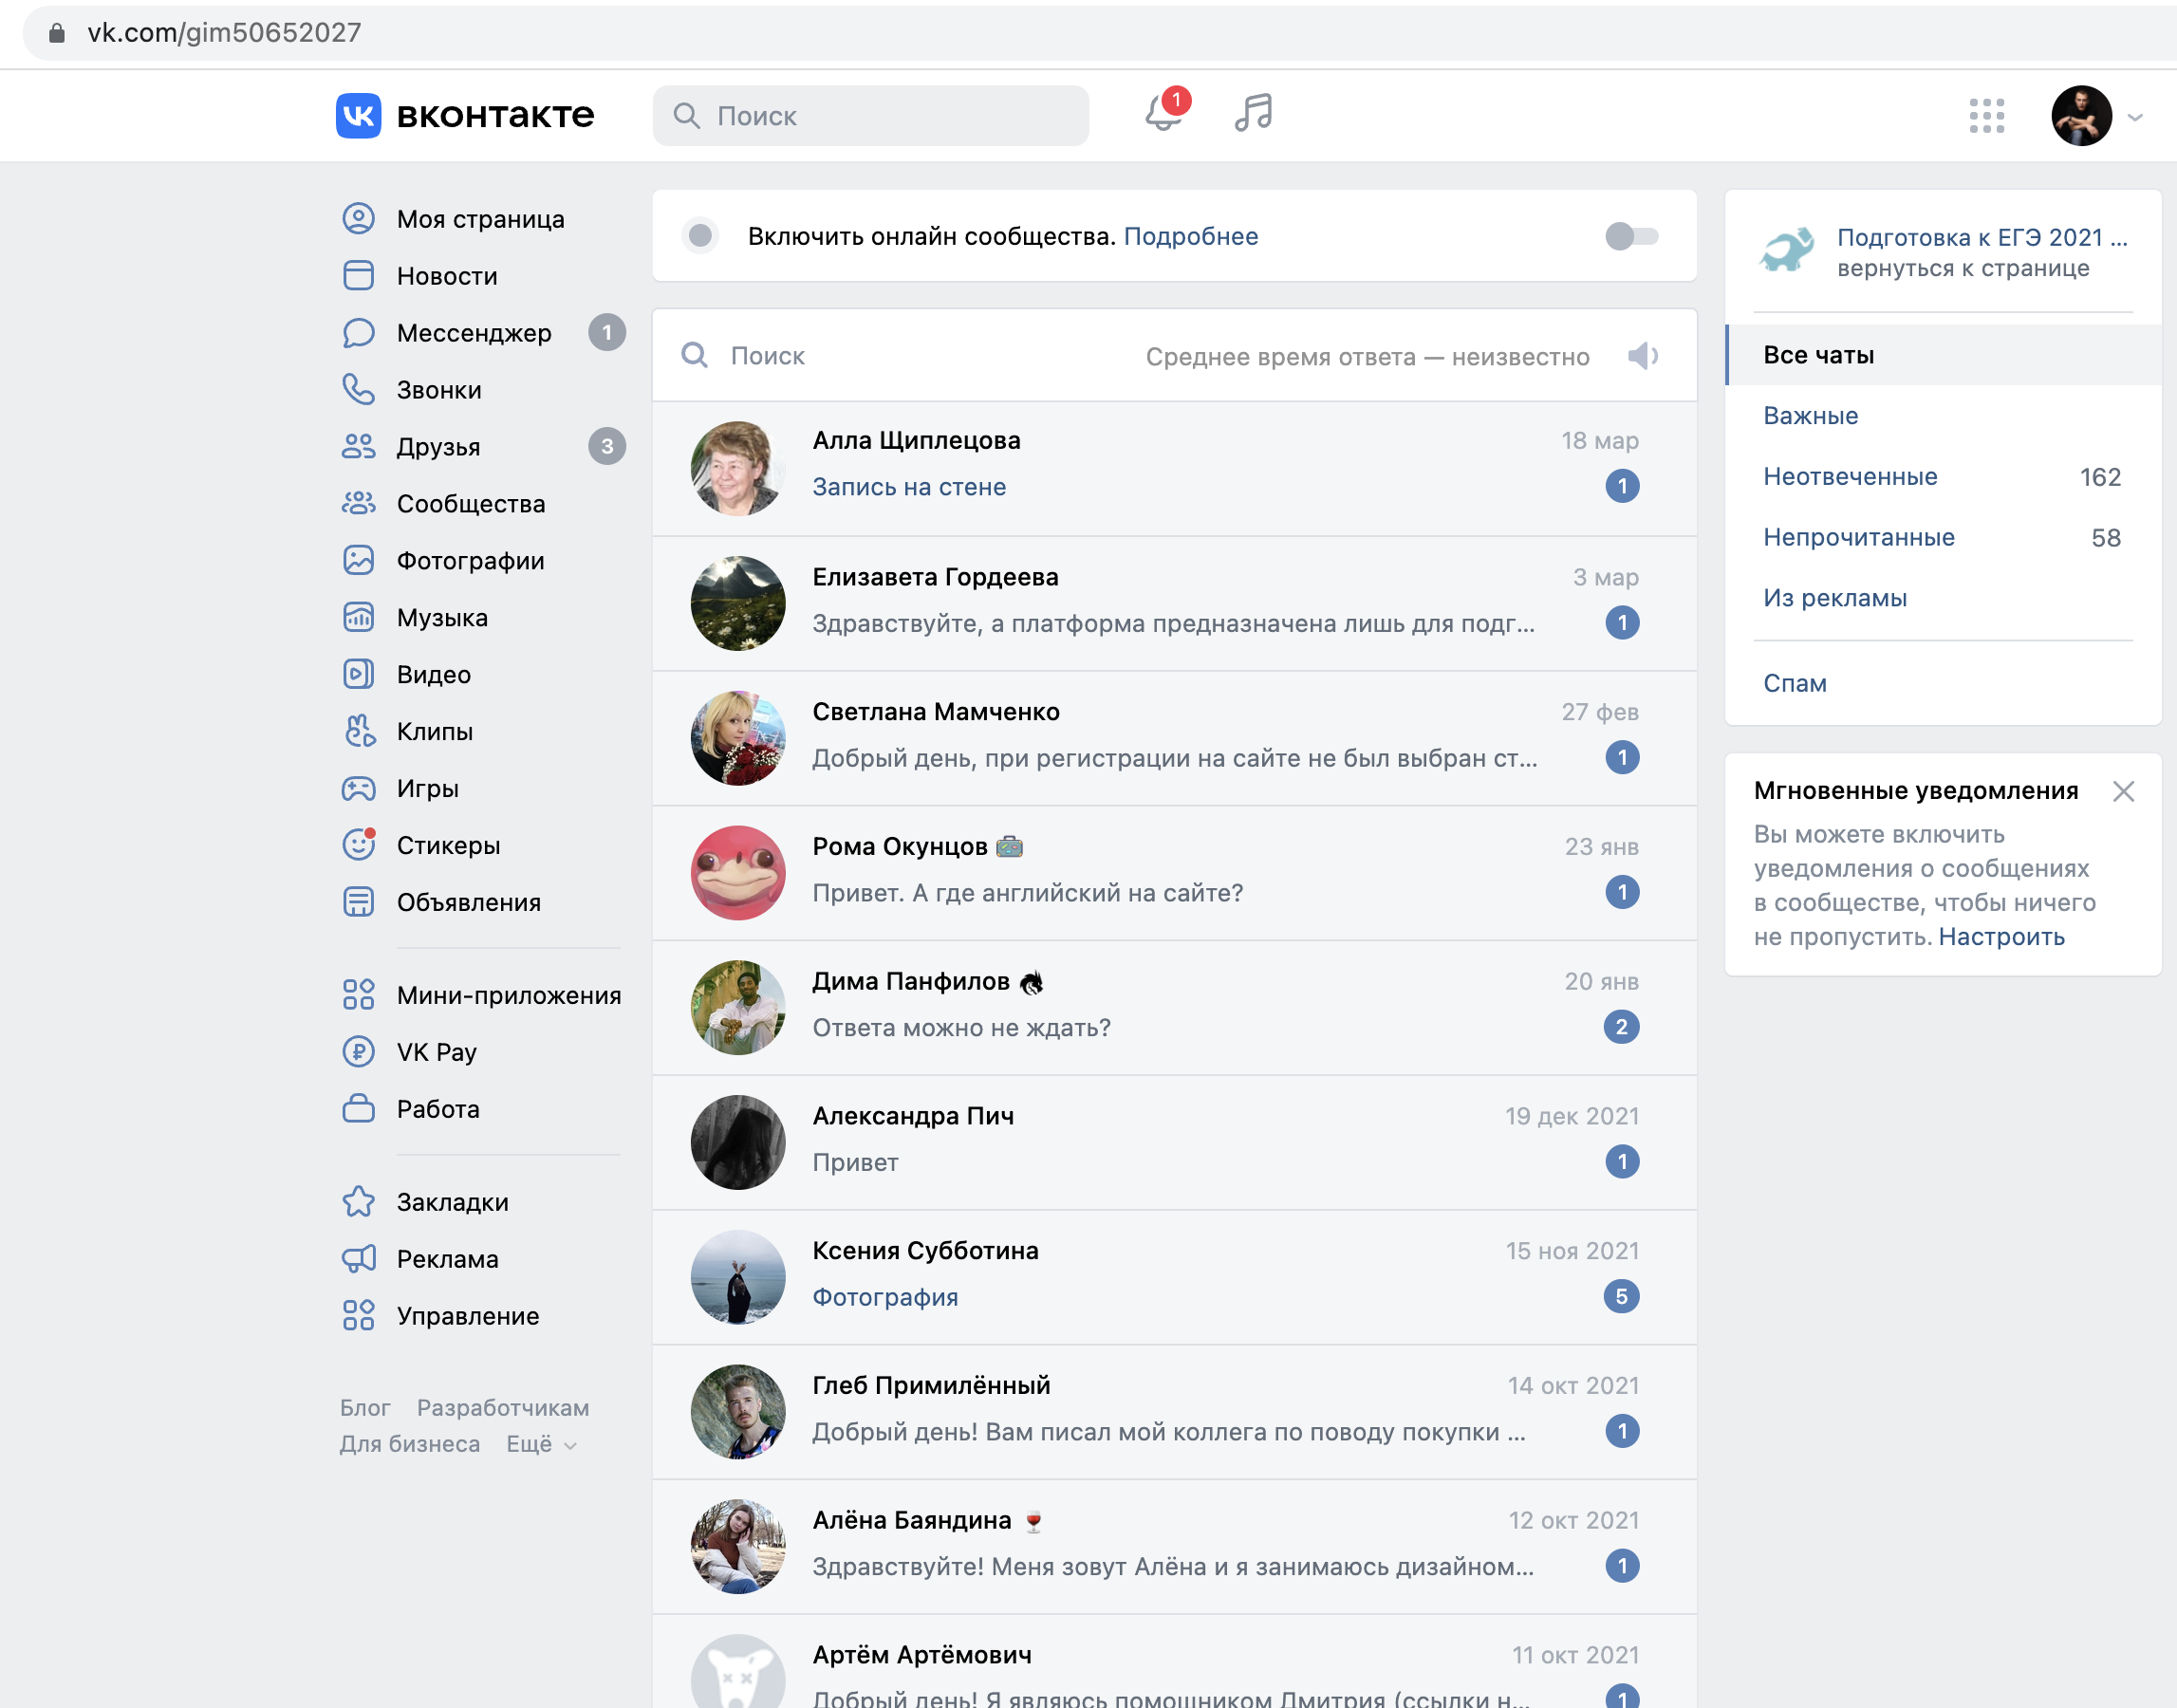Click the Друзья people icon
The width and height of the screenshot is (2177, 1708).
[x=358, y=446]
